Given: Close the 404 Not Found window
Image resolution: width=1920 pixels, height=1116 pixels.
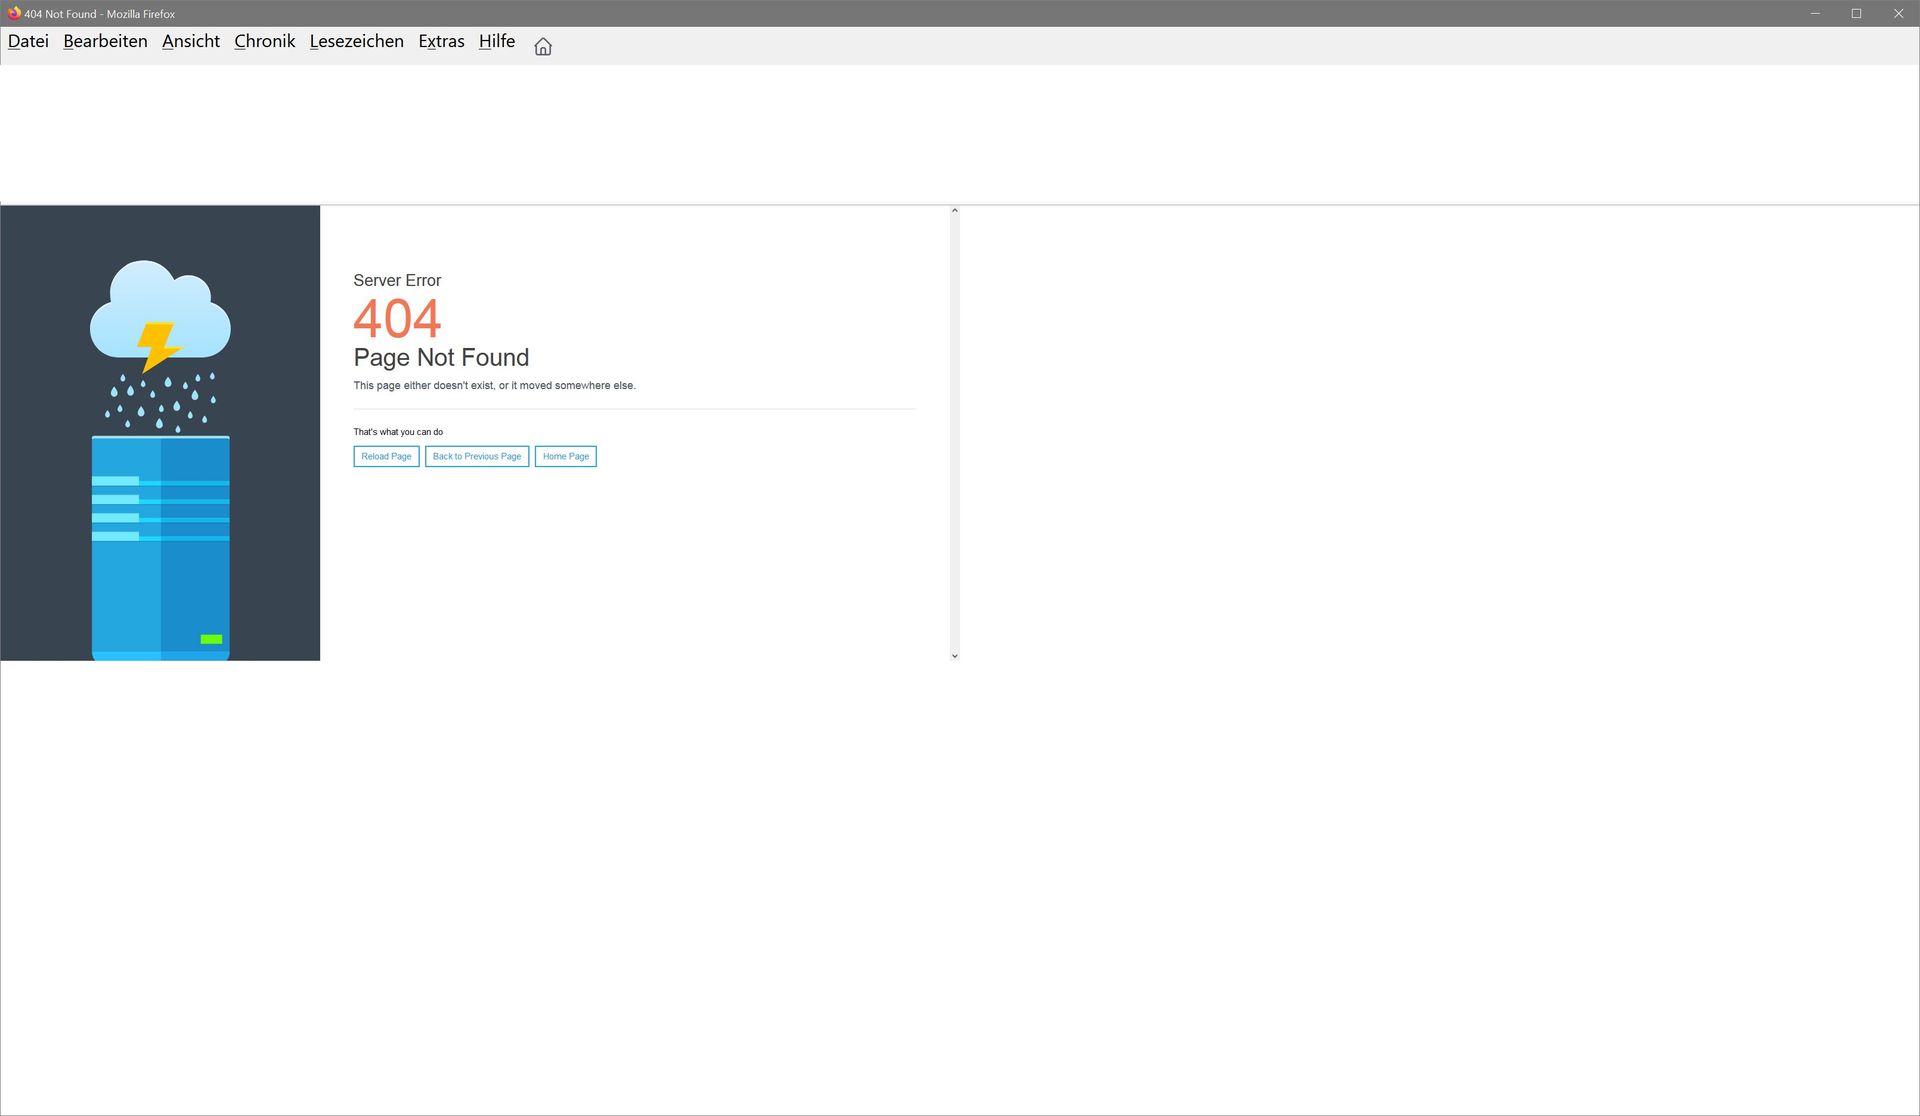Looking at the screenshot, I should point(1898,13).
